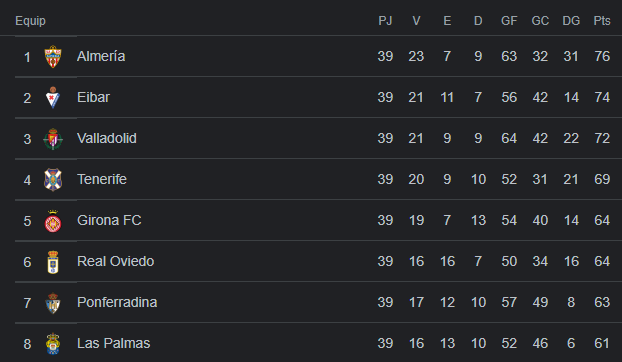Click the Las Palmas club crest

(53, 344)
